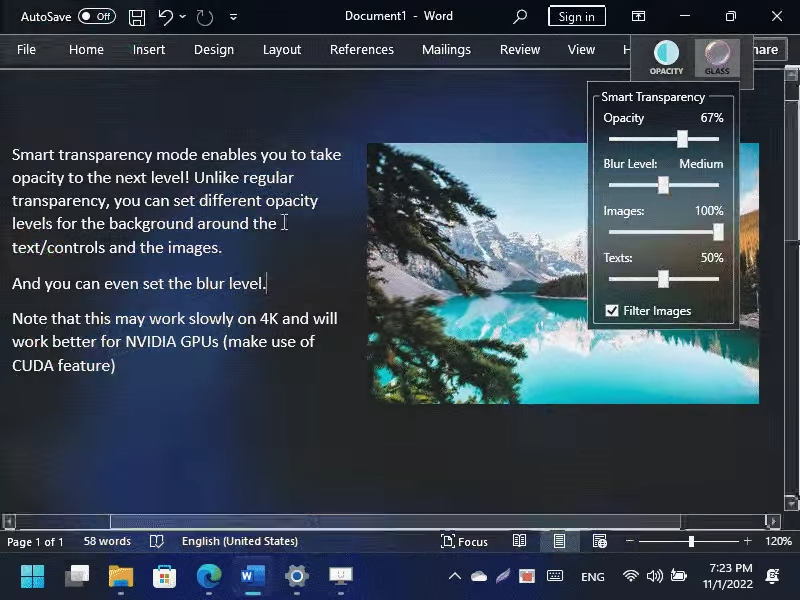This screenshot has height=600, width=800.
Task: Open the title bar Search magnifier
Action: pyautogui.click(x=520, y=17)
